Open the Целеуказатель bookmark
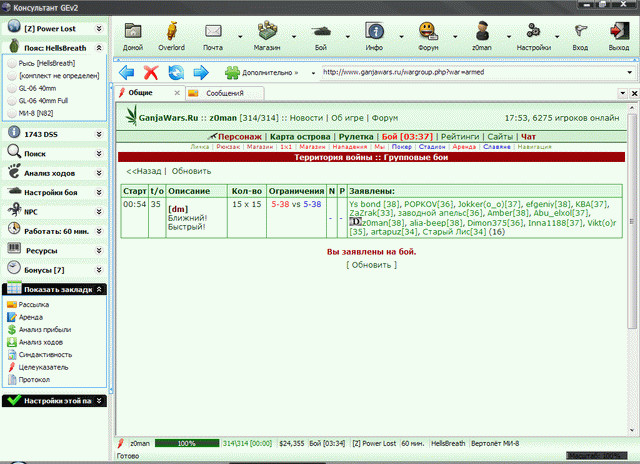Screen dimensions: 640x464 (x=43, y=367)
